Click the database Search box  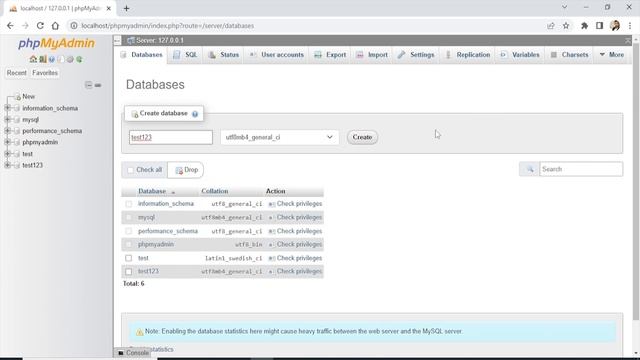coord(581,169)
